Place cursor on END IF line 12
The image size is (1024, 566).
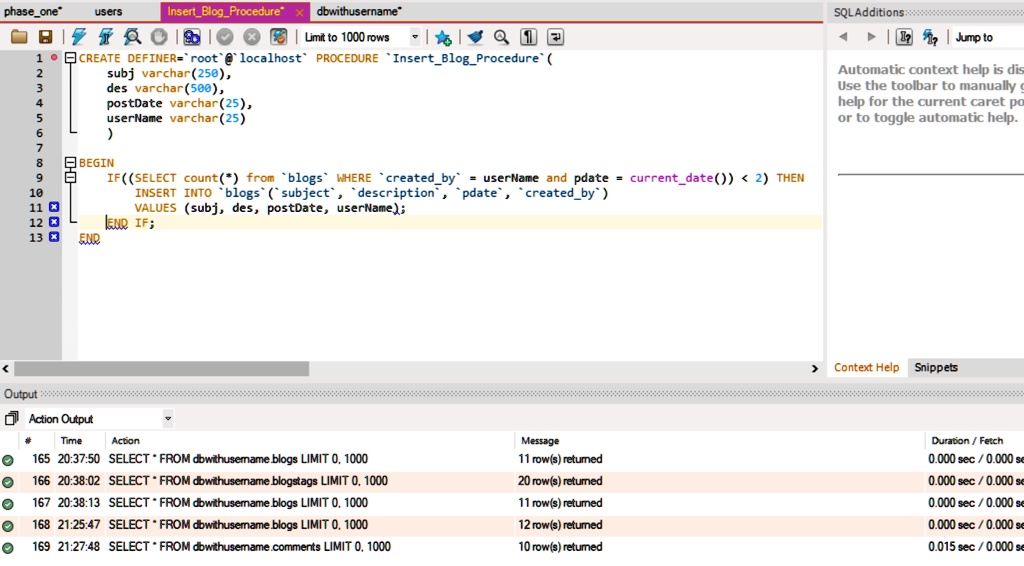click(131, 223)
